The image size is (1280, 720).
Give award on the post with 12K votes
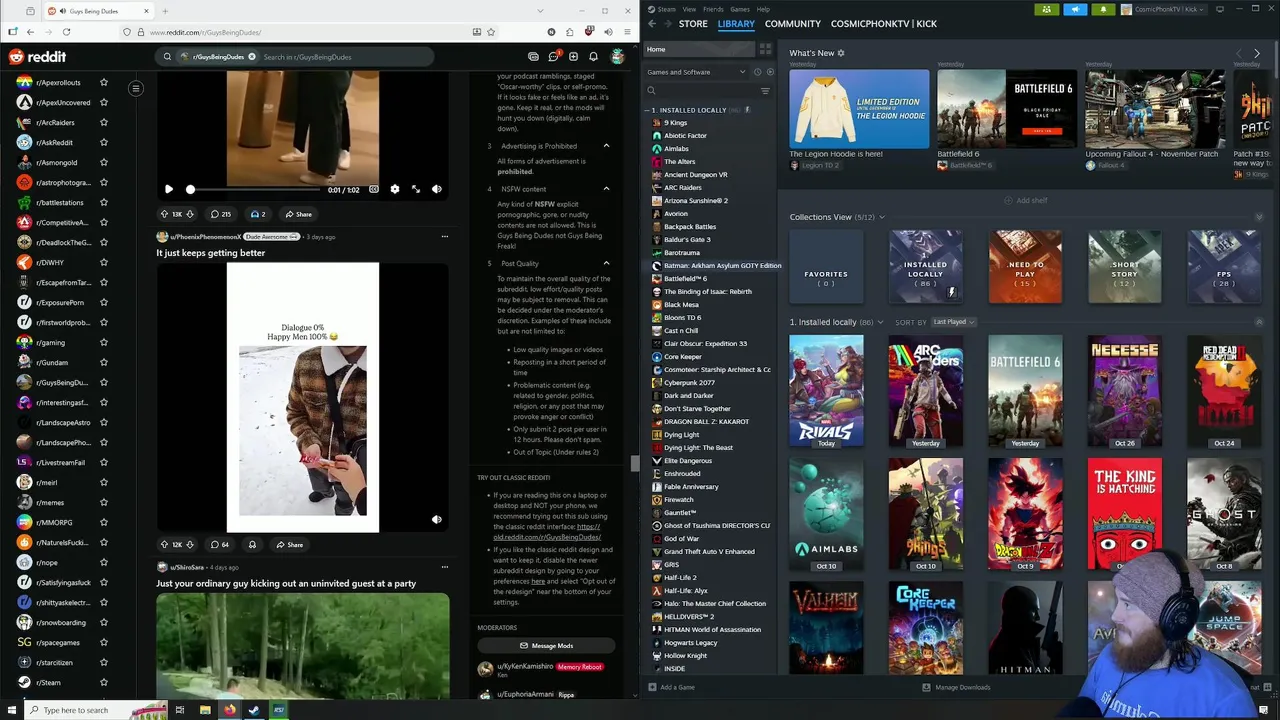(x=252, y=545)
